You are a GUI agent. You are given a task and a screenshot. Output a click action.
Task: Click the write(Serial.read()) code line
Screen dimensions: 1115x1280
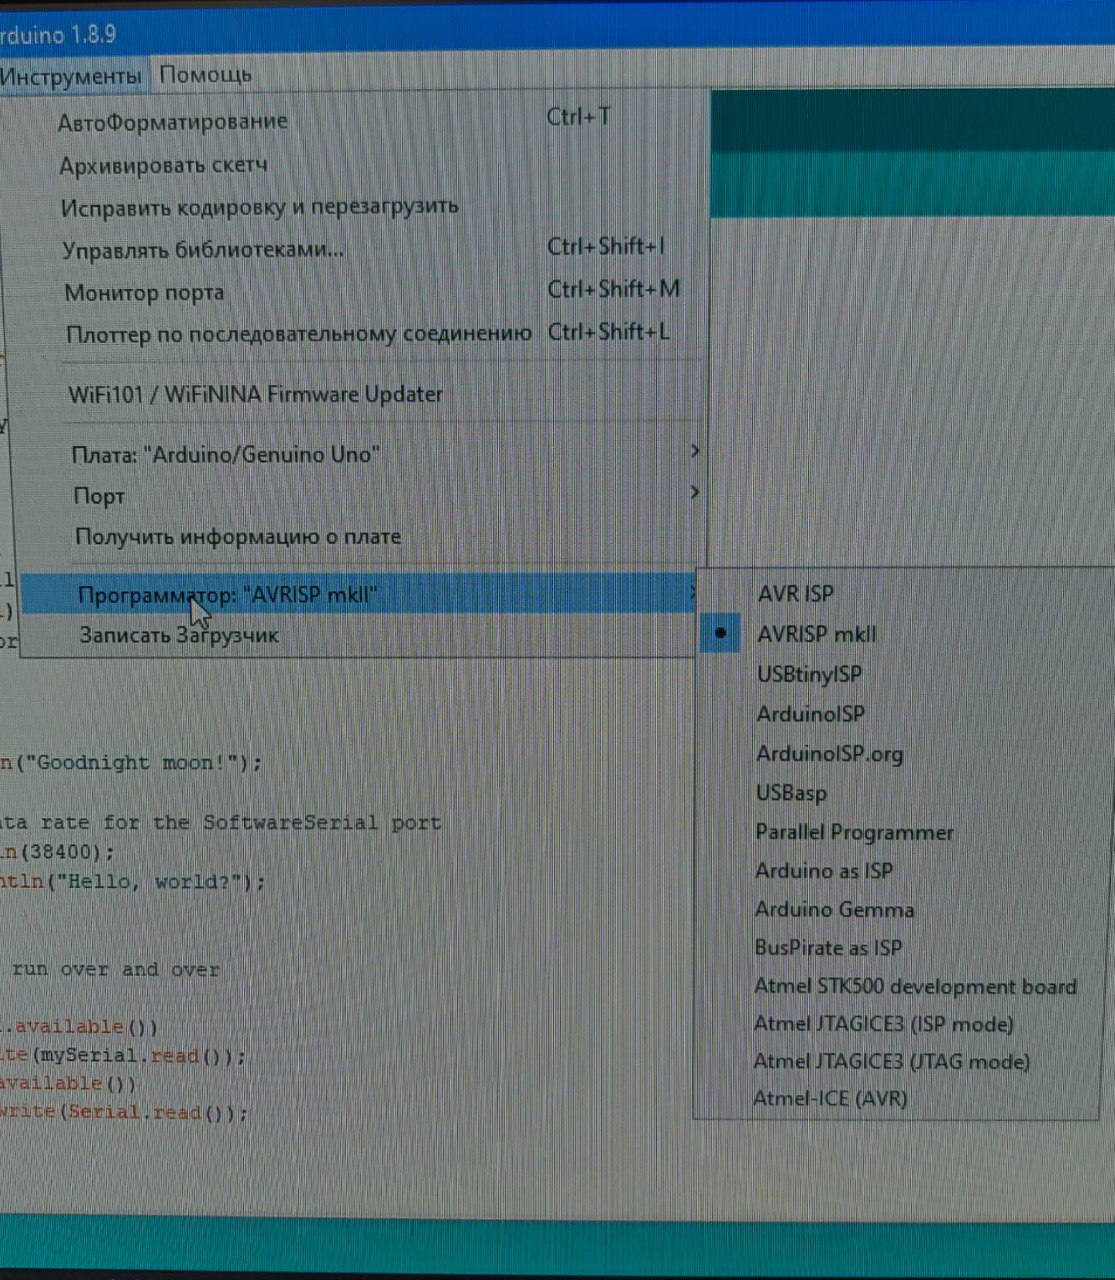[x=124, y=1113]
